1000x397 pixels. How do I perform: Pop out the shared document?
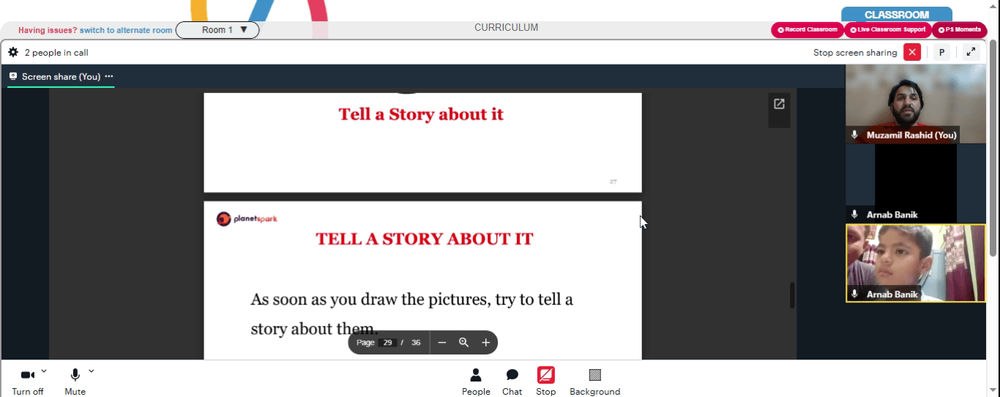click(779, 104)
